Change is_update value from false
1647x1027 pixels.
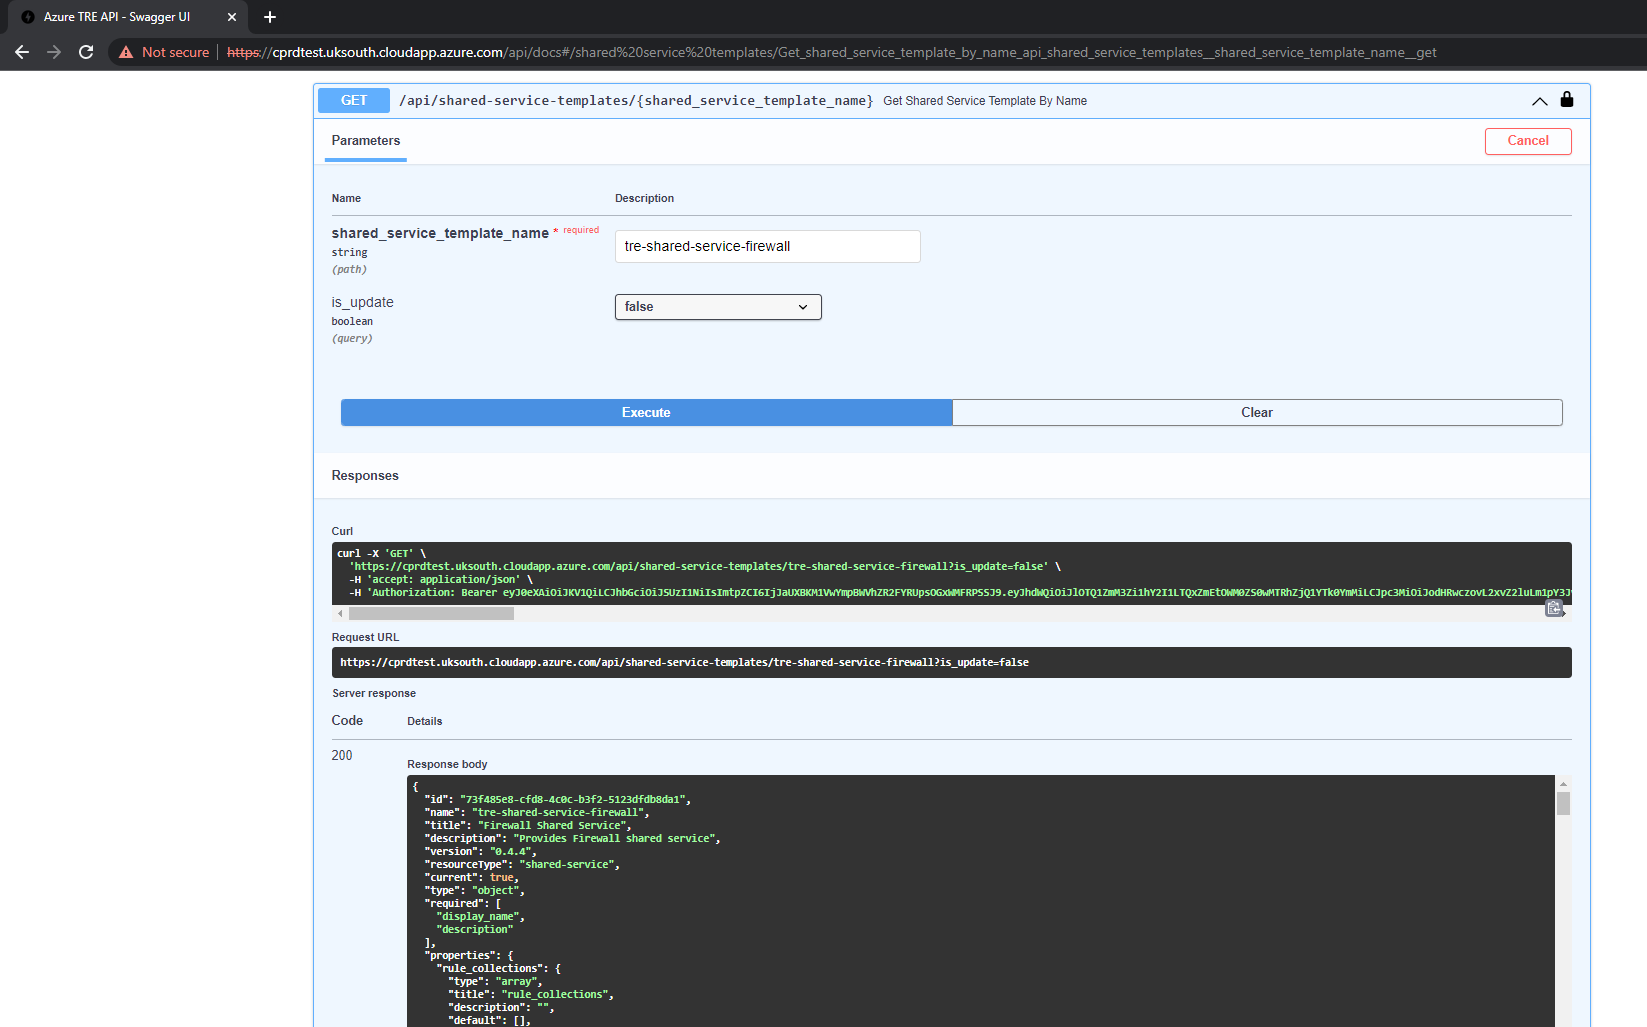717,307
